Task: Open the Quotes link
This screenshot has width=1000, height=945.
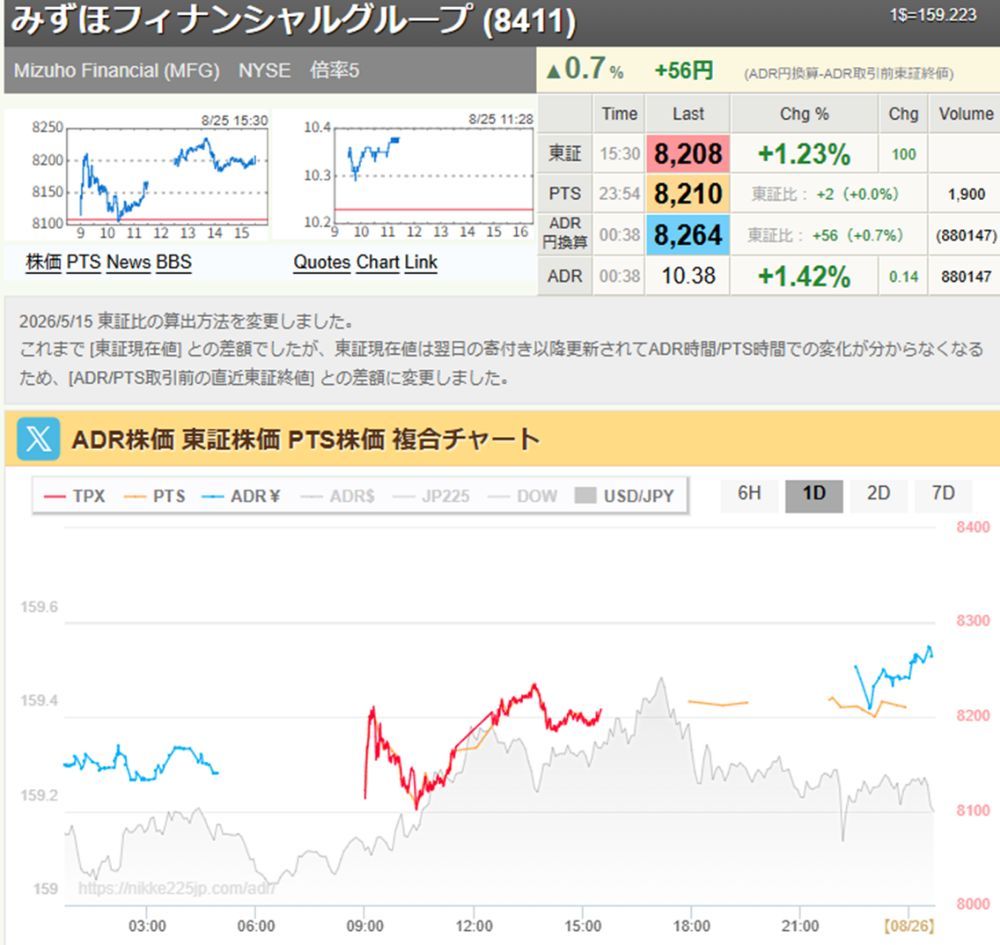Action: pyautogui.click(x=322, y=262)
